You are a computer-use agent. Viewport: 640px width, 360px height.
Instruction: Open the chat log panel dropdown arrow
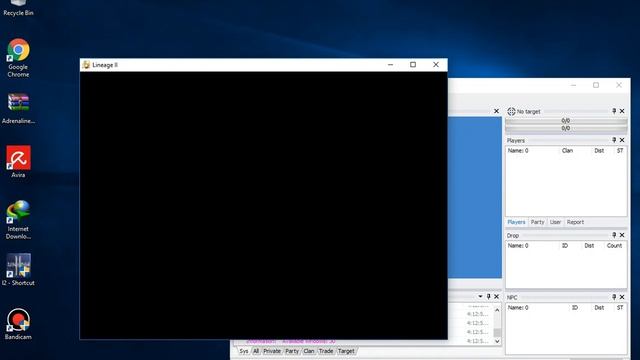480,297
